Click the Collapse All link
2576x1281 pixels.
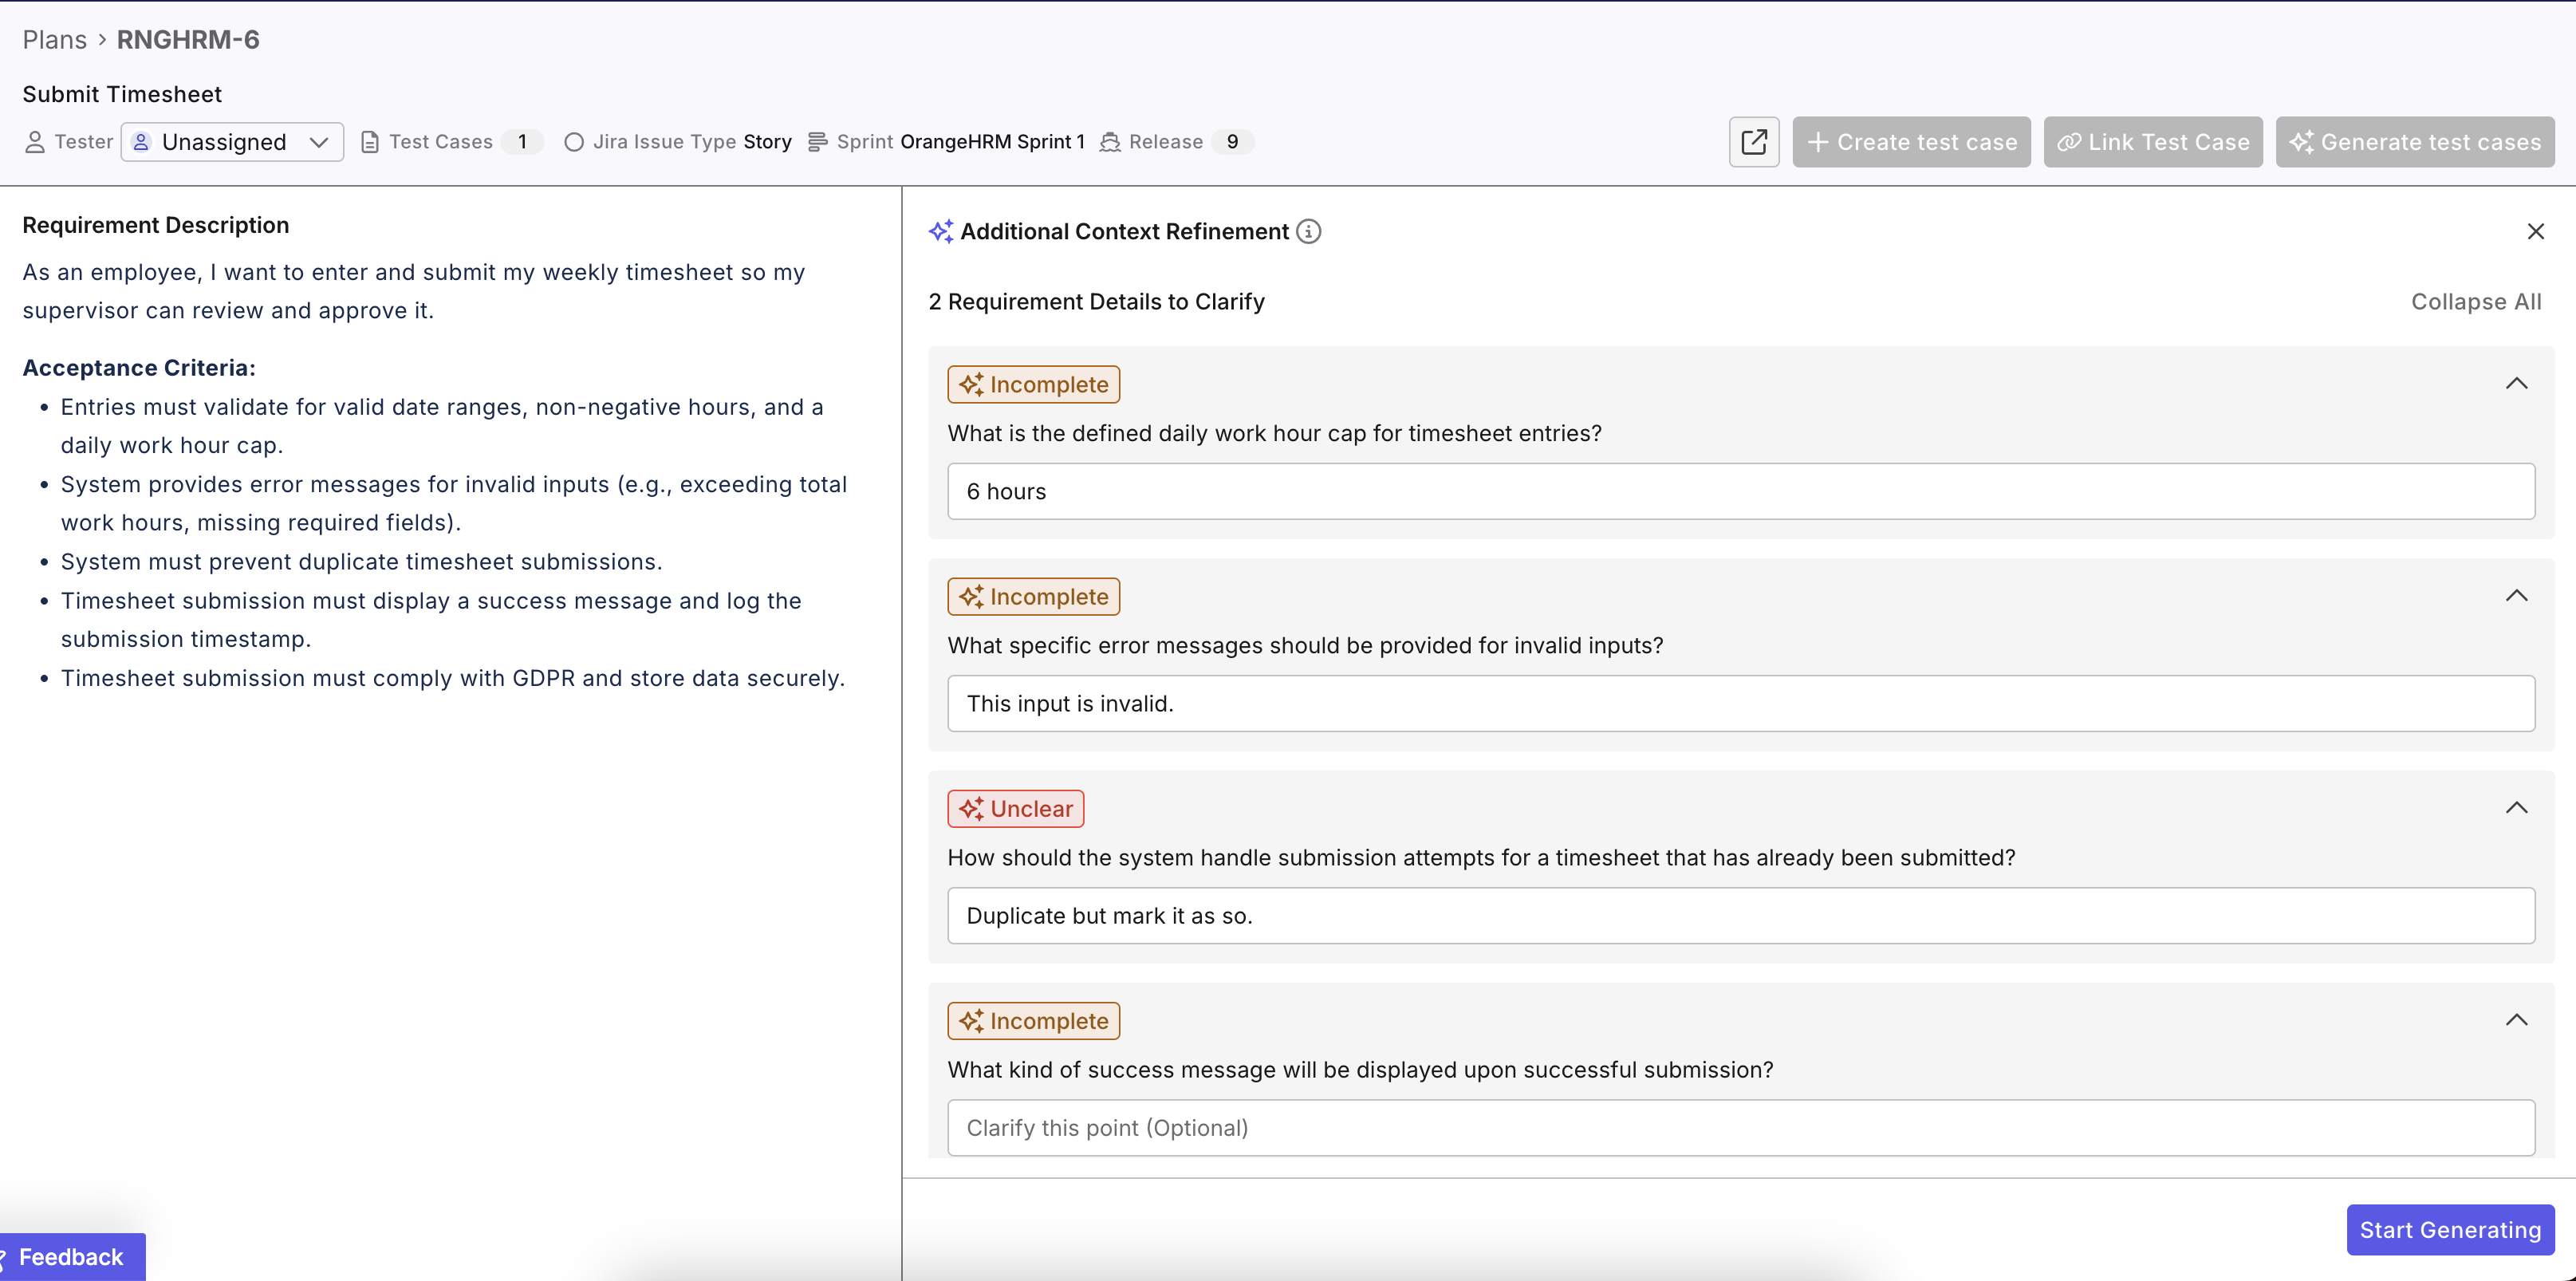(2476, 301)
